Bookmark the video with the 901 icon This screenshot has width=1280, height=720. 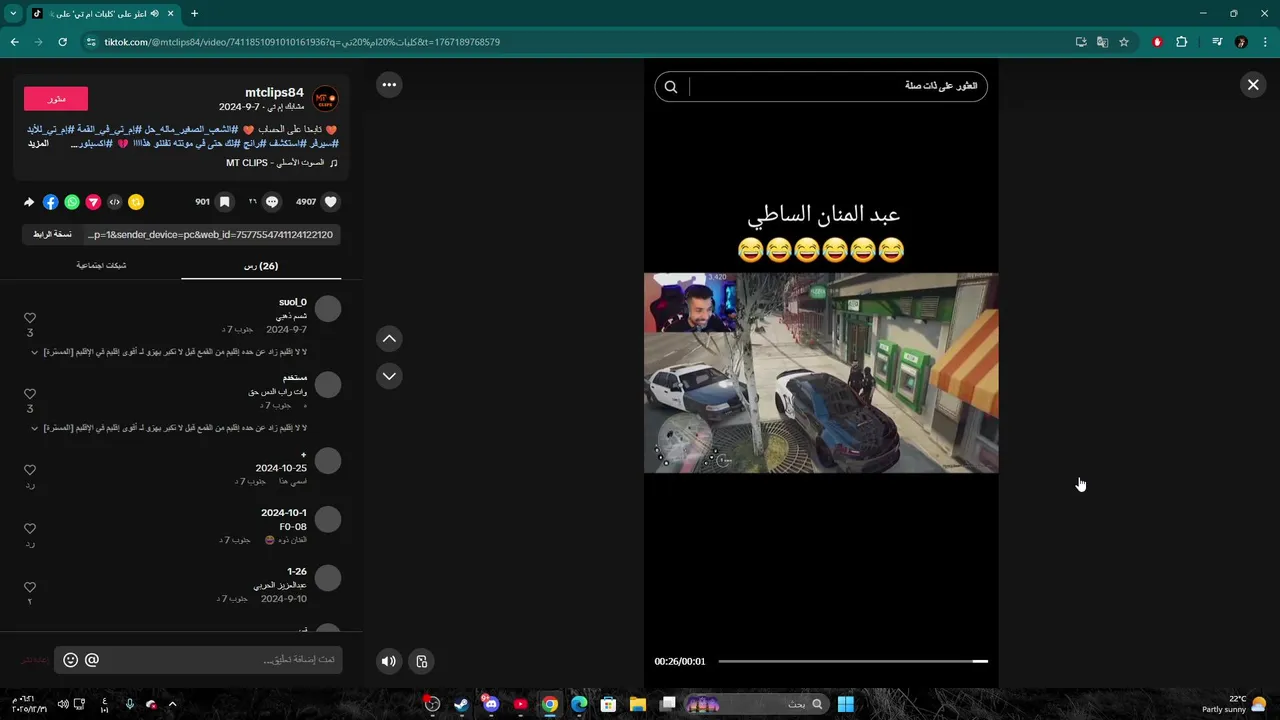click(225, 202)
